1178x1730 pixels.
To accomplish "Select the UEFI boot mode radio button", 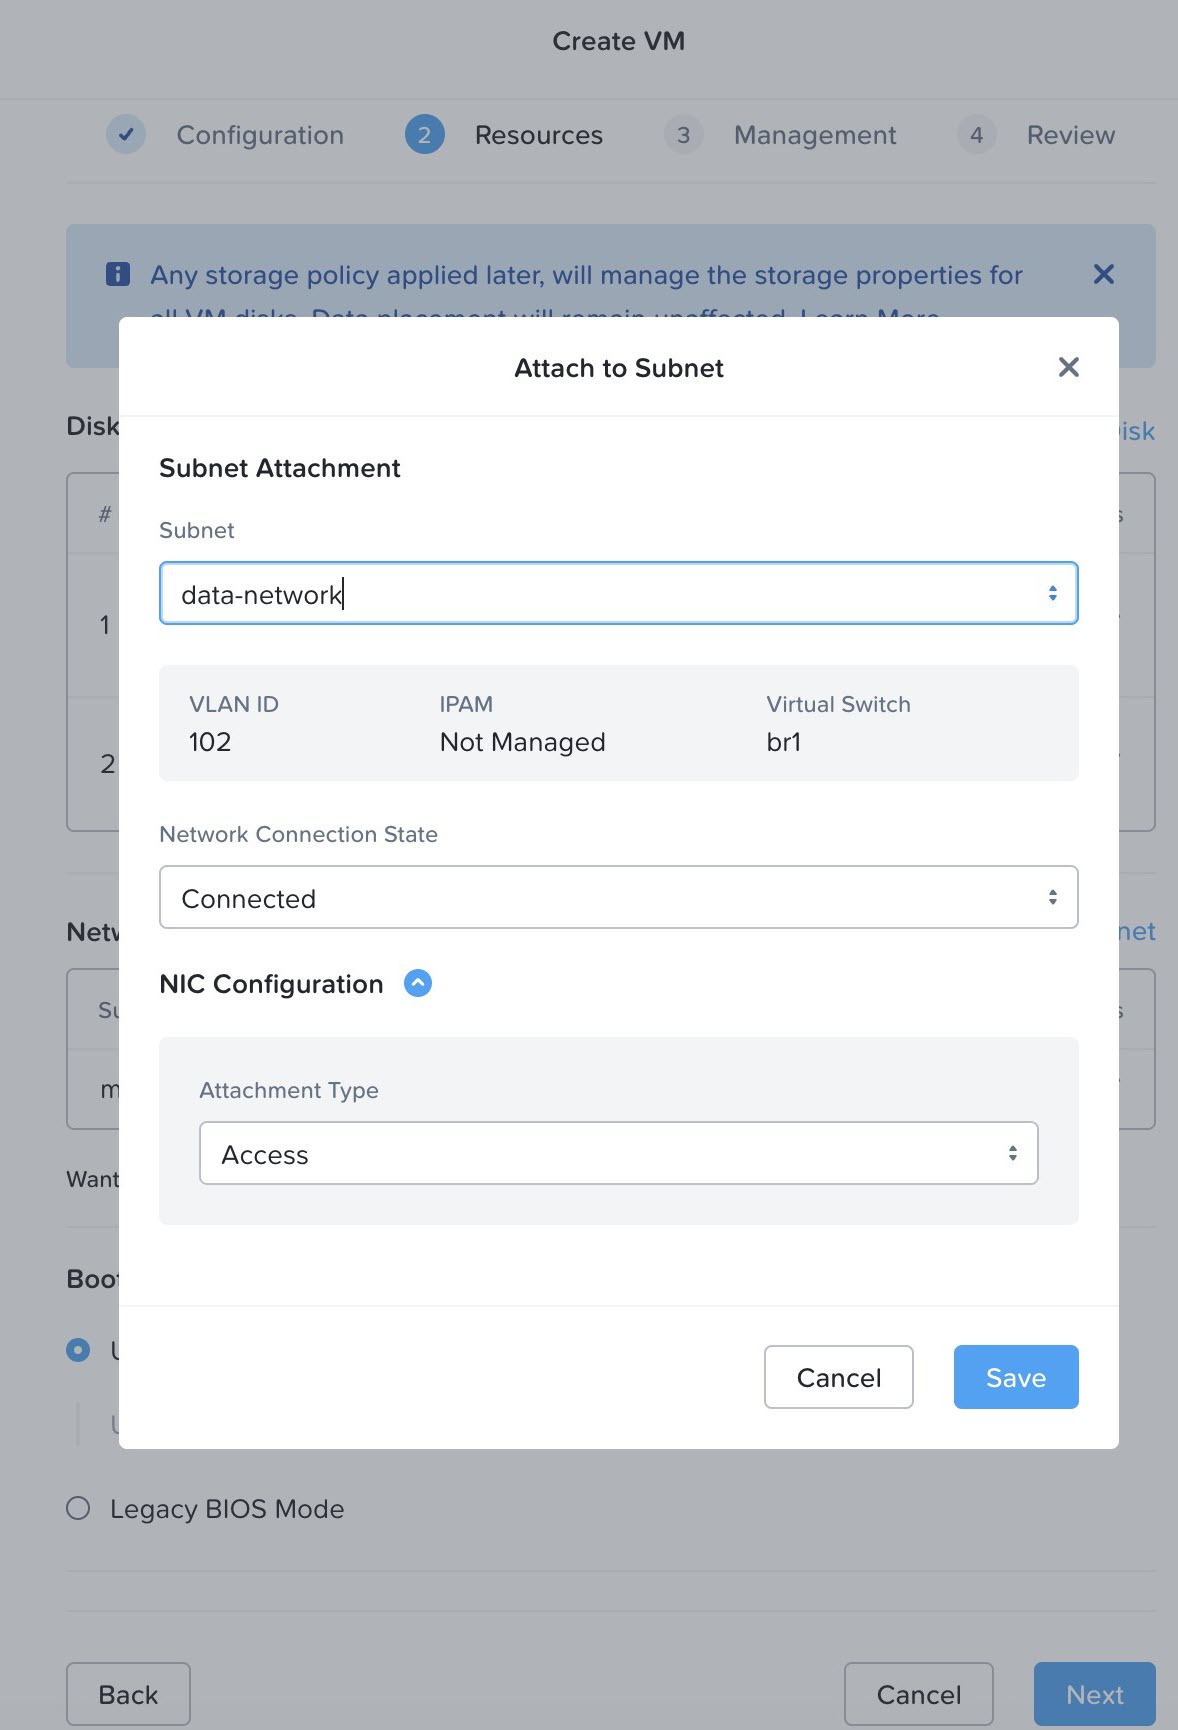I will click(x=78, y=1350).
